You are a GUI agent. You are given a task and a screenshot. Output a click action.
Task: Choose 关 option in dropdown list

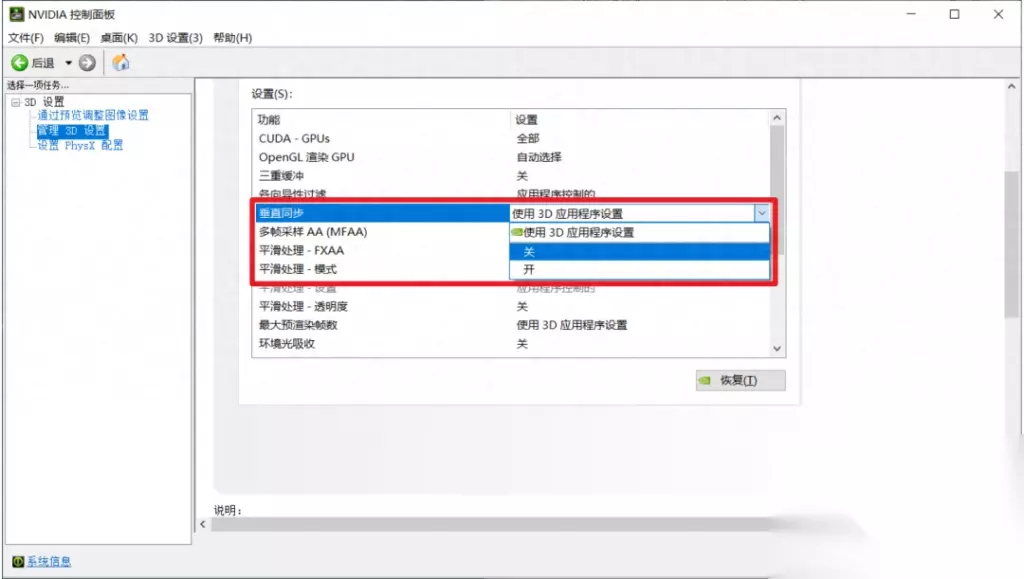639,251
